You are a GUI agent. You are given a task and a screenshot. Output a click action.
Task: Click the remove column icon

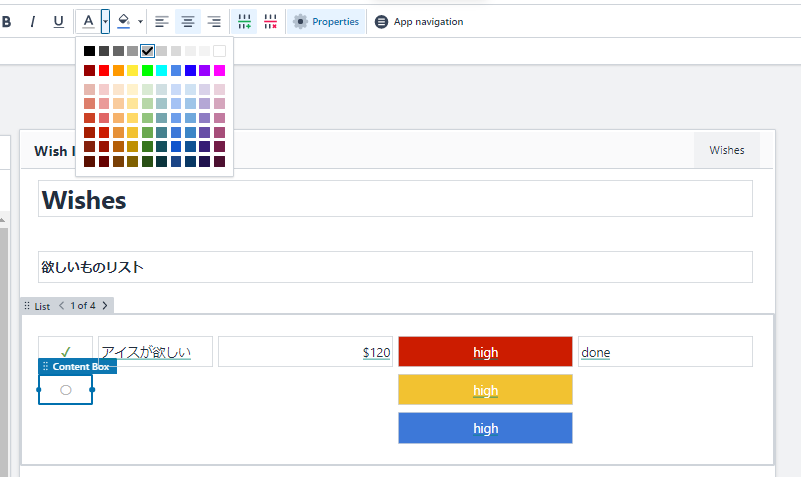click(270, 21)
